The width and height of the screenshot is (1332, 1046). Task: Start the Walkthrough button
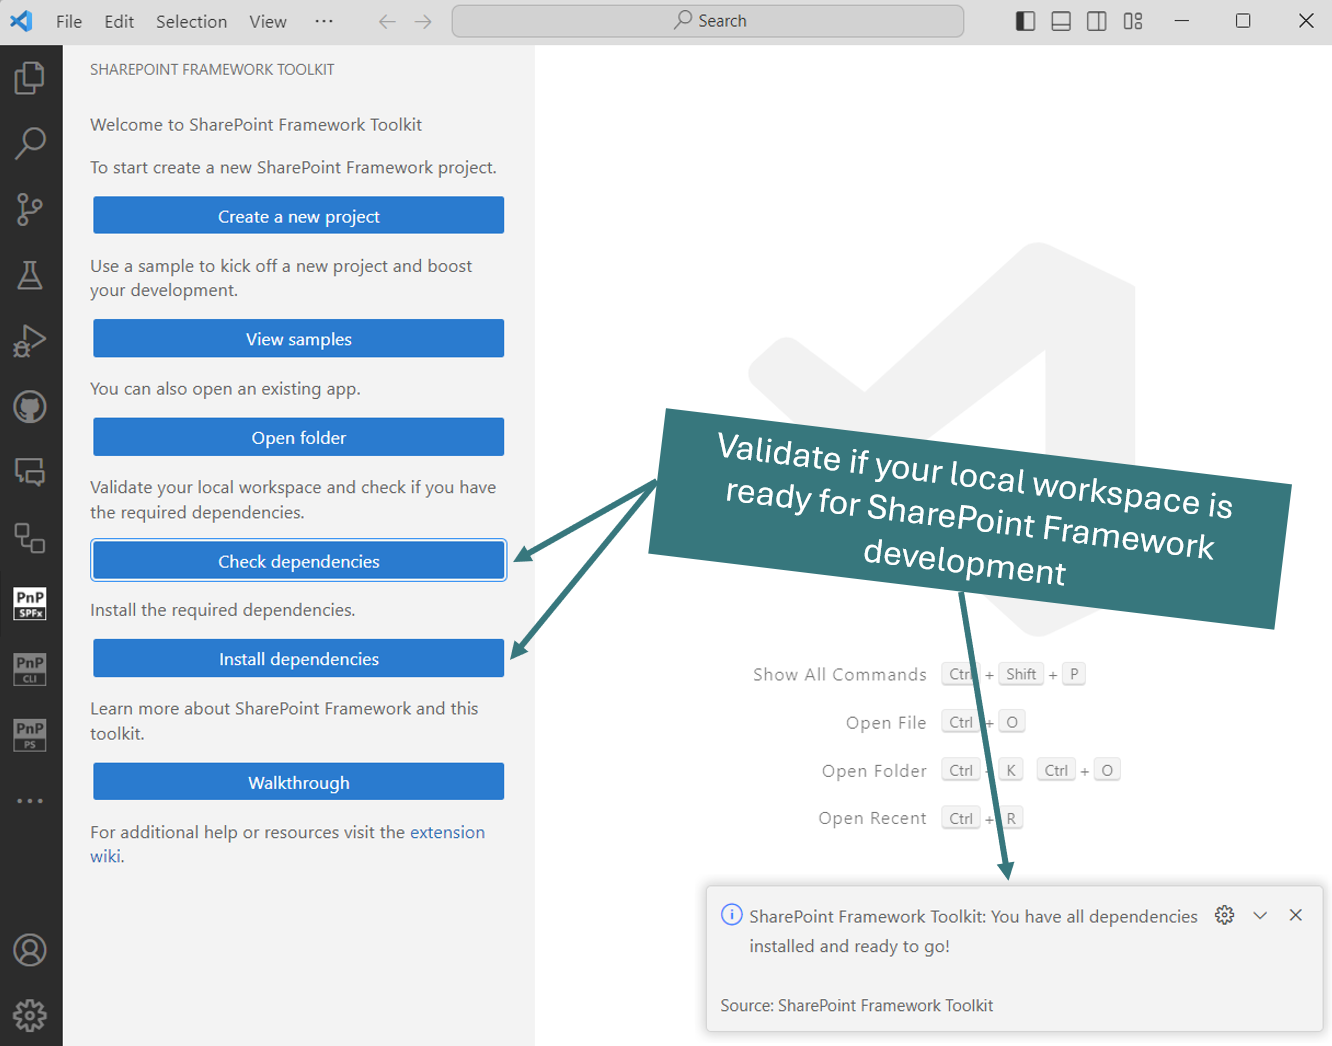299,782
